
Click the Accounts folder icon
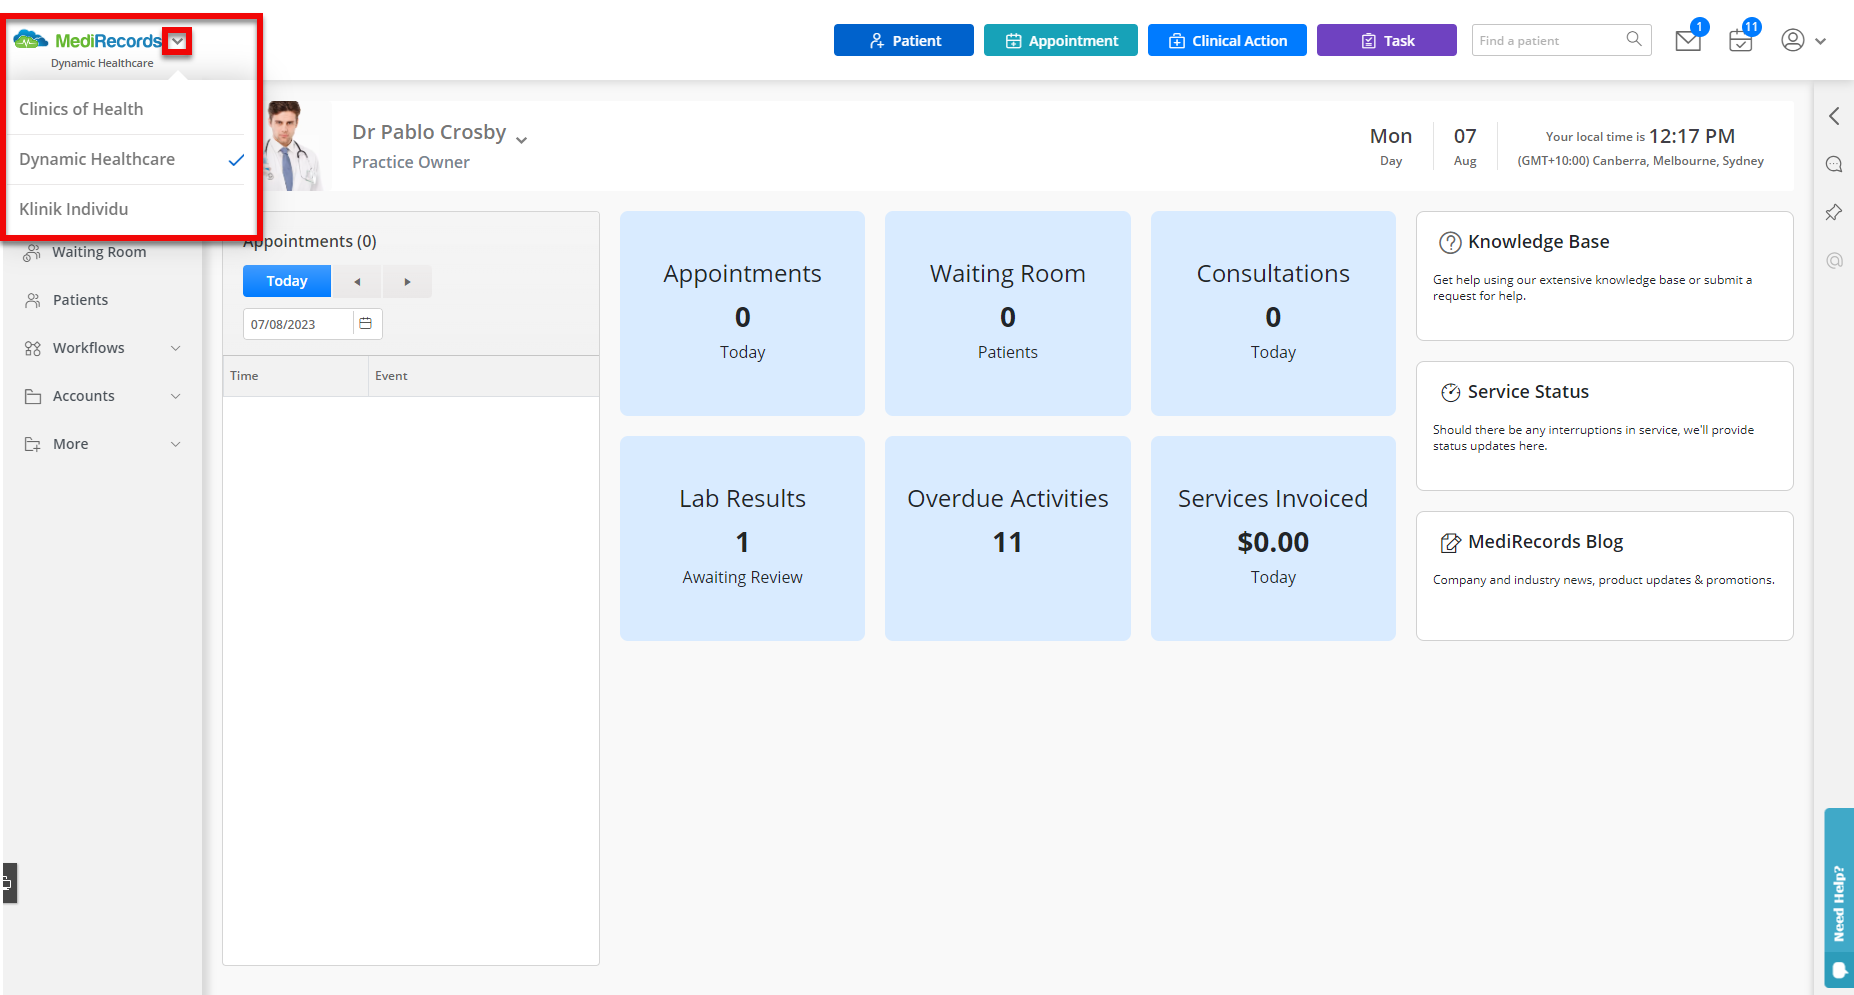(33, 396)
